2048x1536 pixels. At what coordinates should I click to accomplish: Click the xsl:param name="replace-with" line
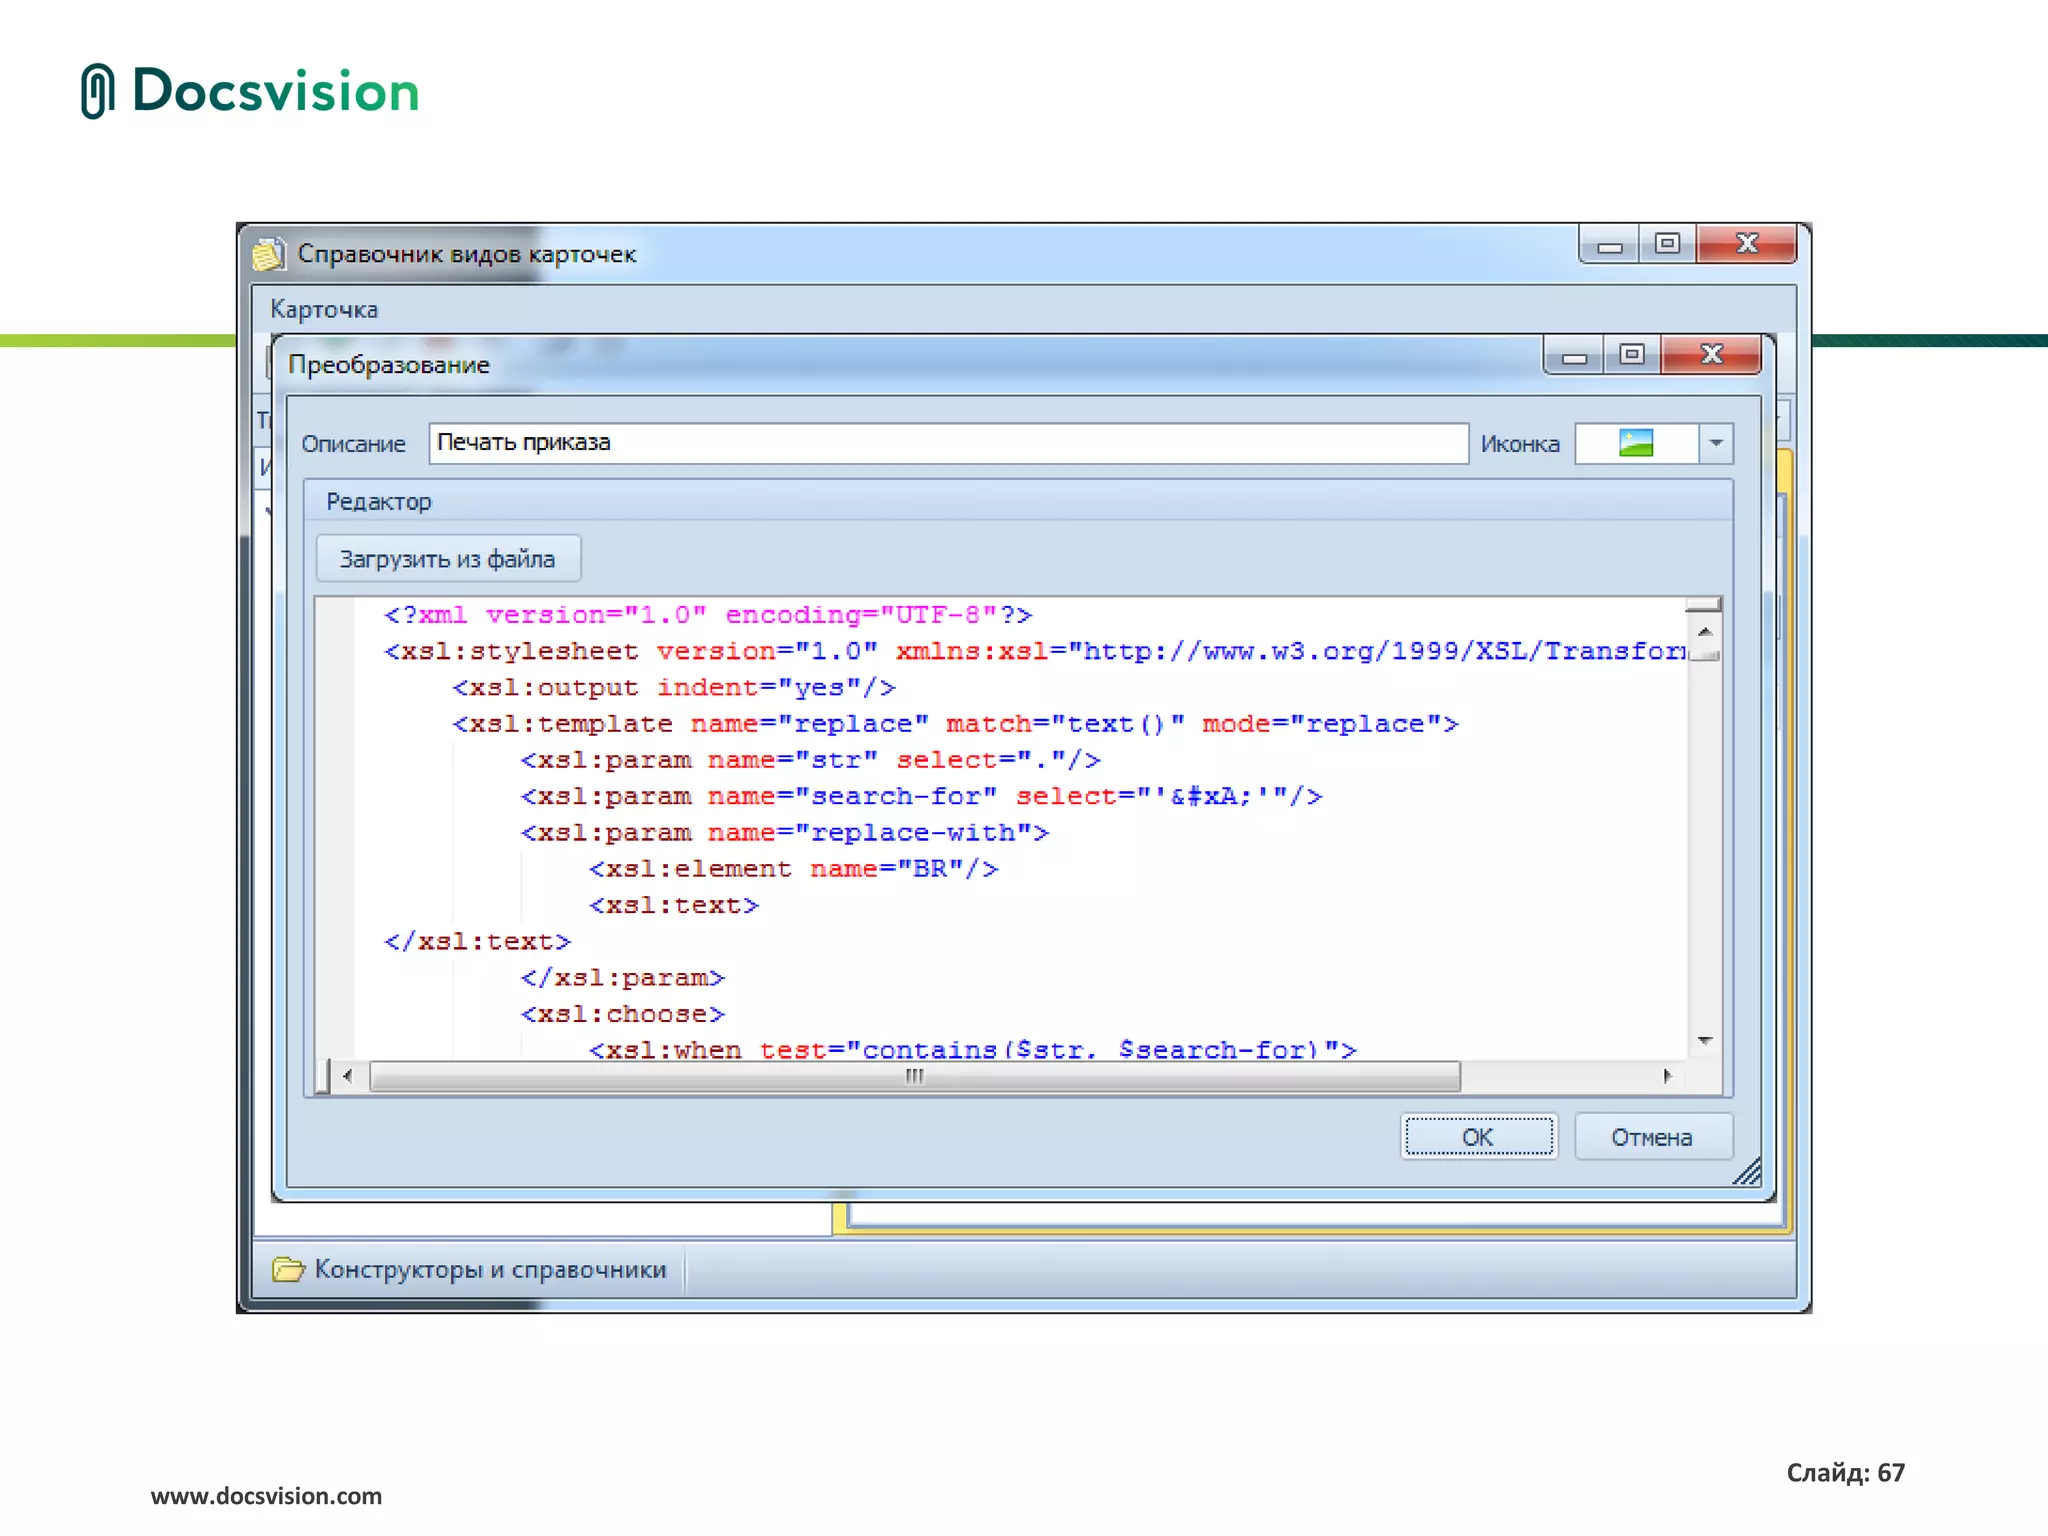click(785, 832)
